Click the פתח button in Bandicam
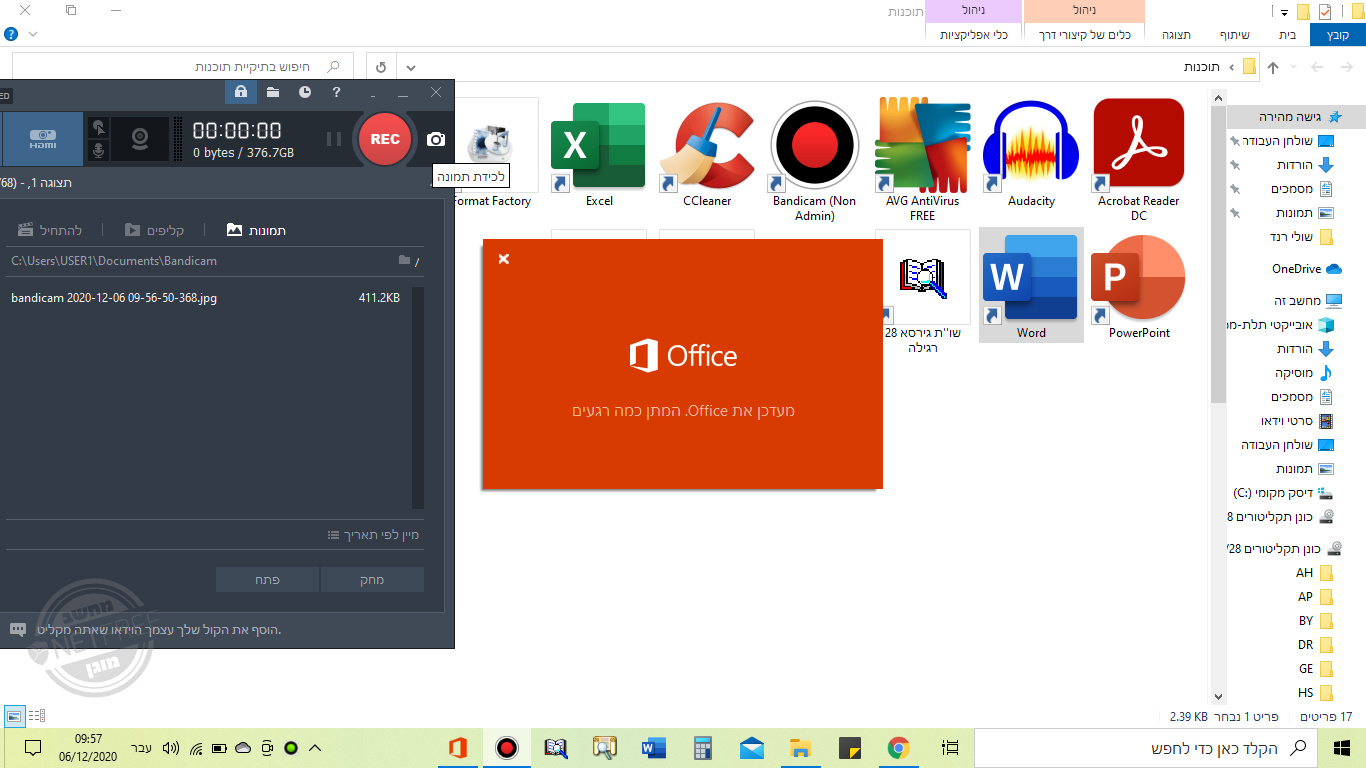 (x=267, y=580)
